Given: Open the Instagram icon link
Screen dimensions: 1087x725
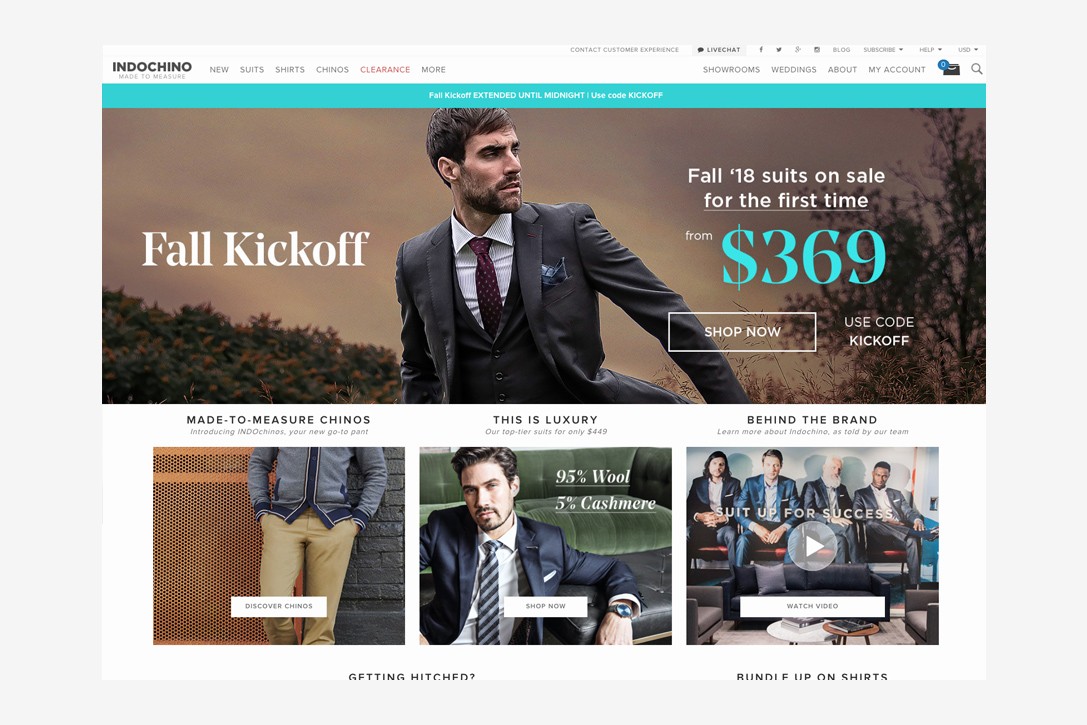Looking at the screenshot, I should click(817, 50).
